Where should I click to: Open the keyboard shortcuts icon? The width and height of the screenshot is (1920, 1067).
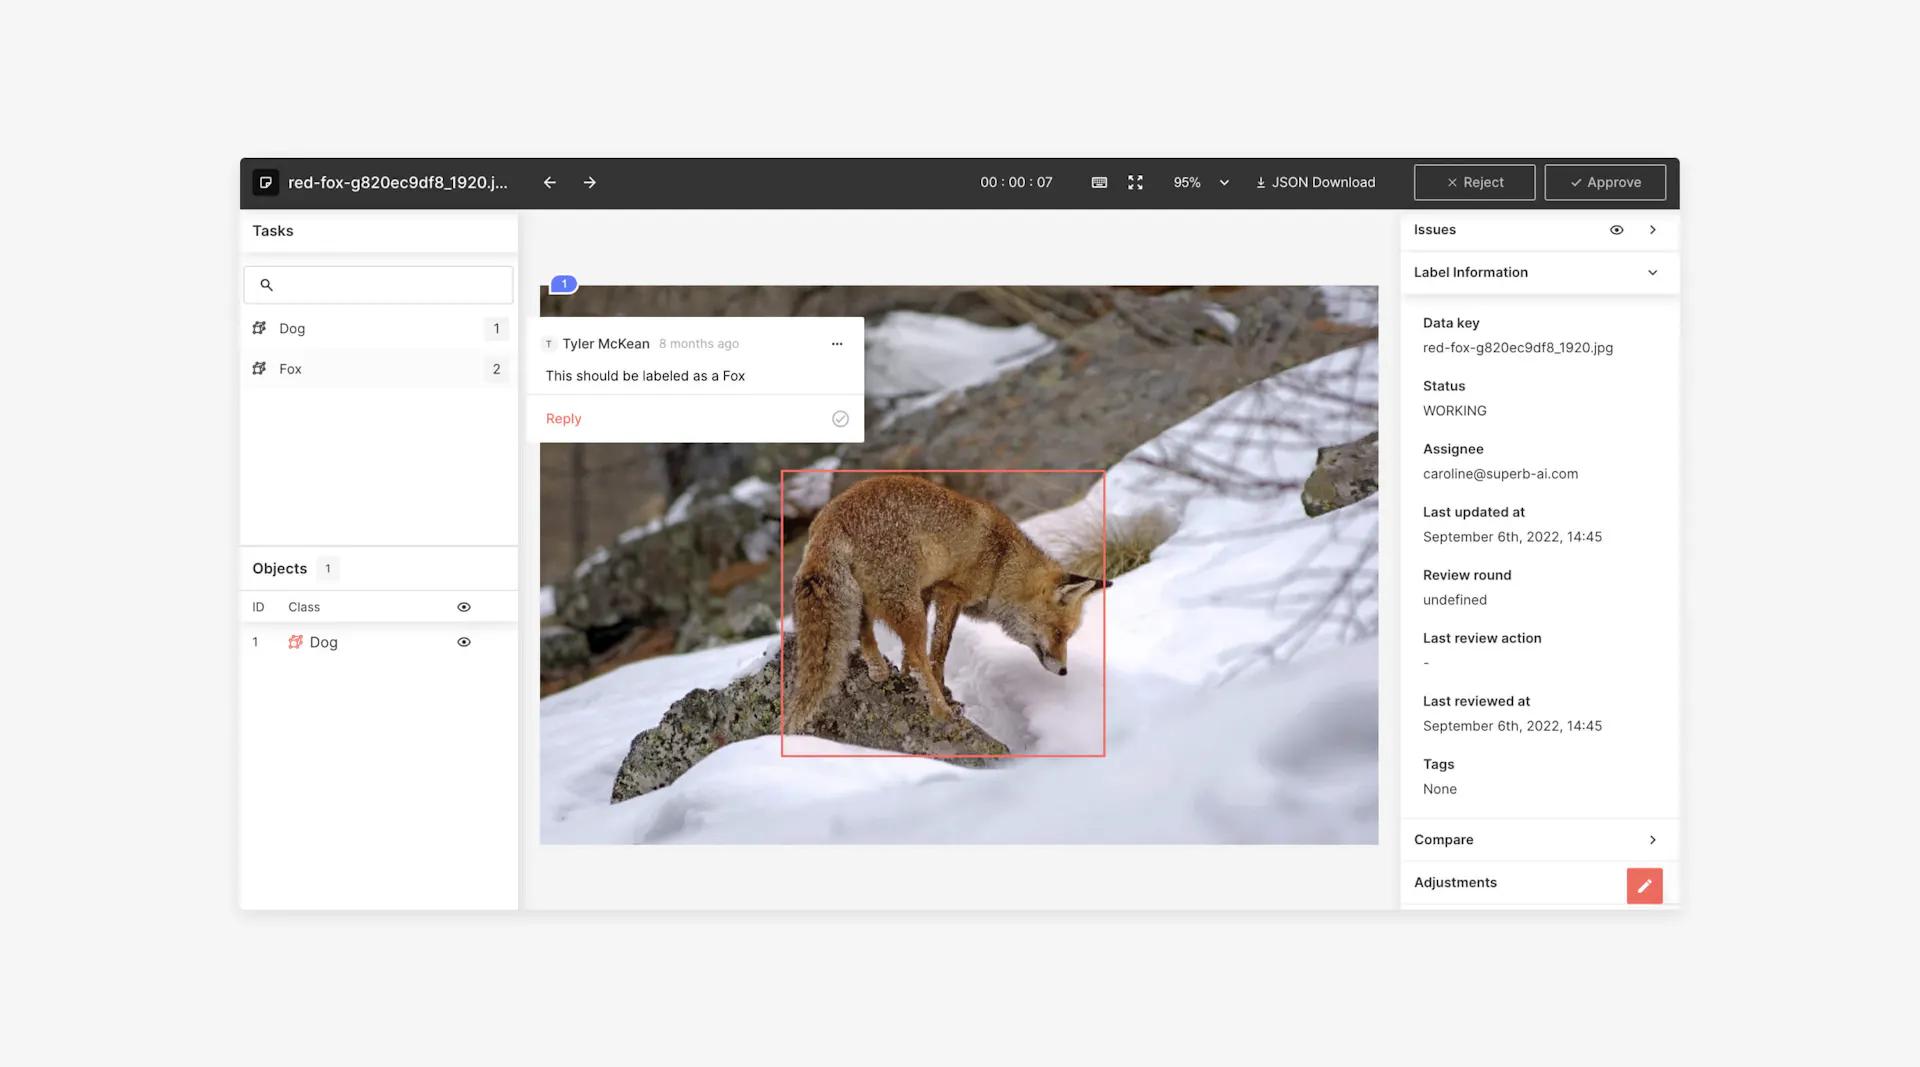[x=1099, y=182]
